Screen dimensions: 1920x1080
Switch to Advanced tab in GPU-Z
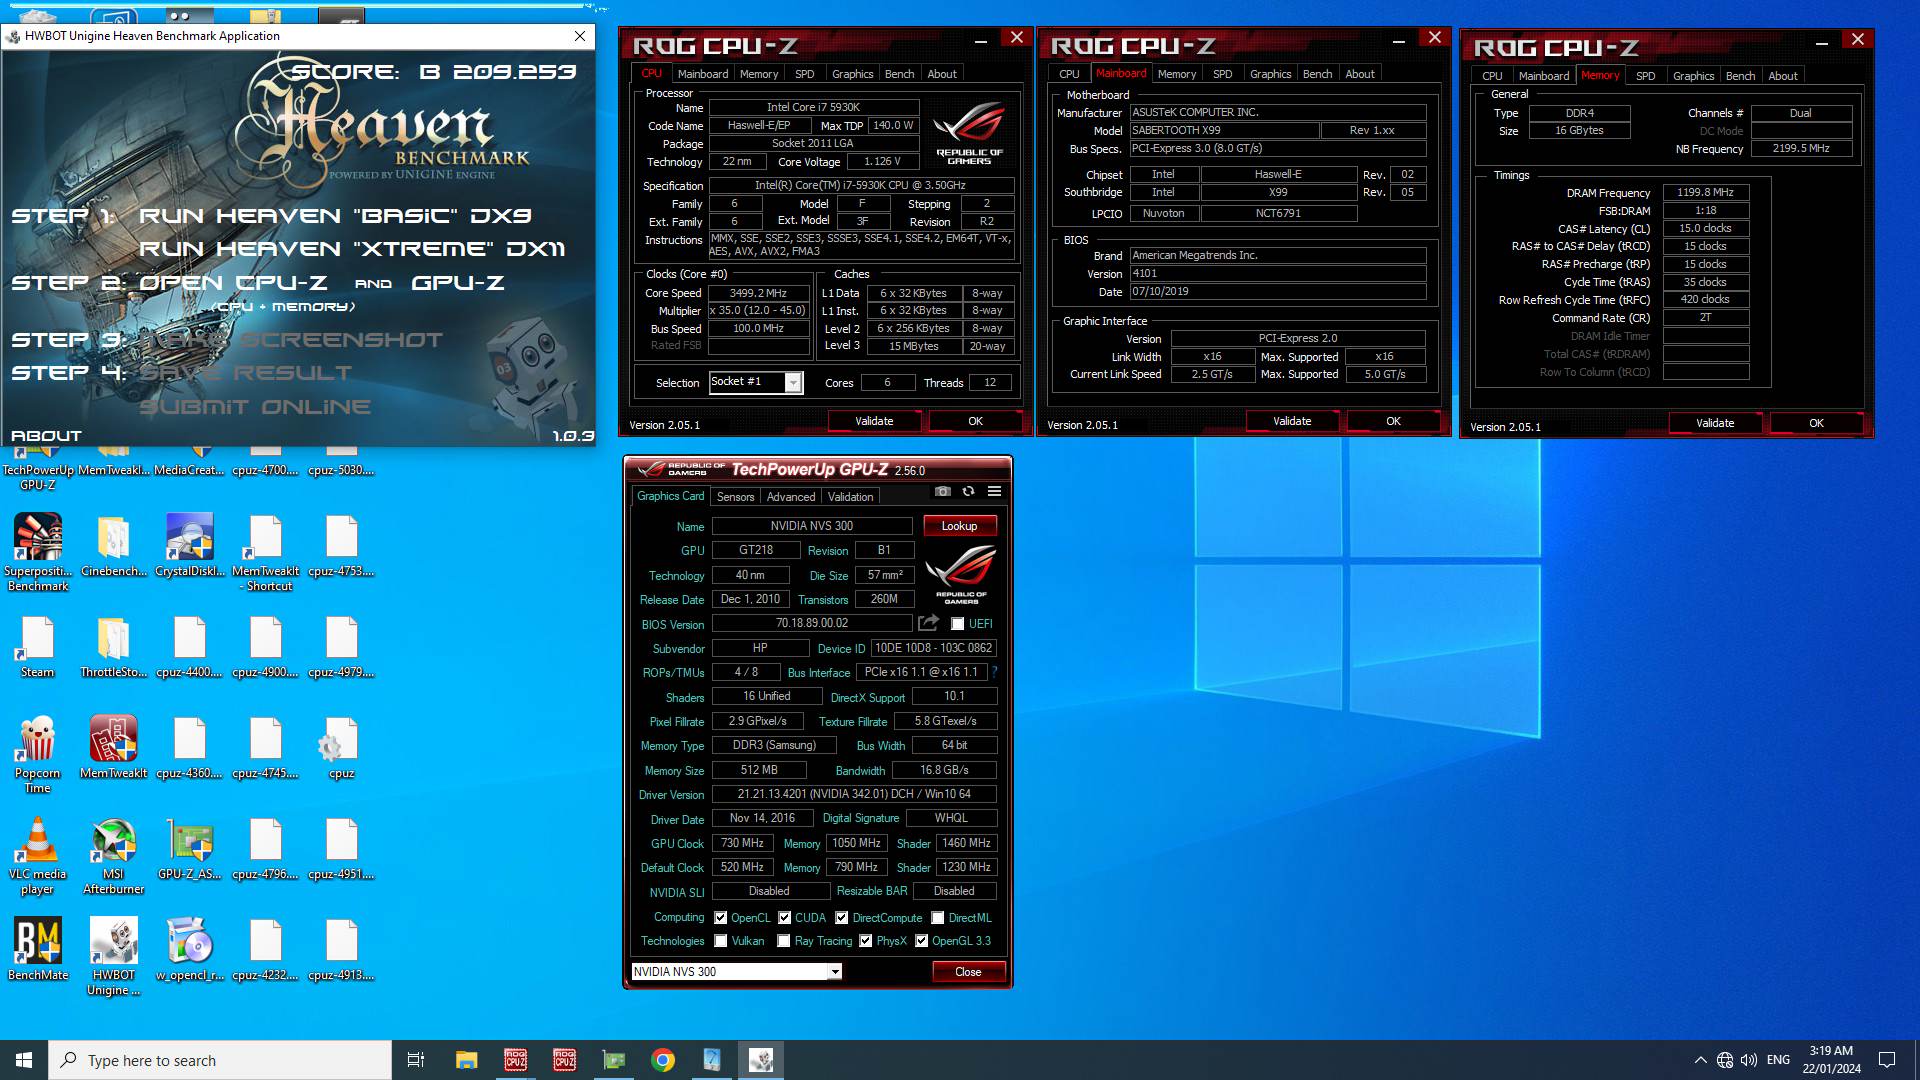click(x=791, y=497)
